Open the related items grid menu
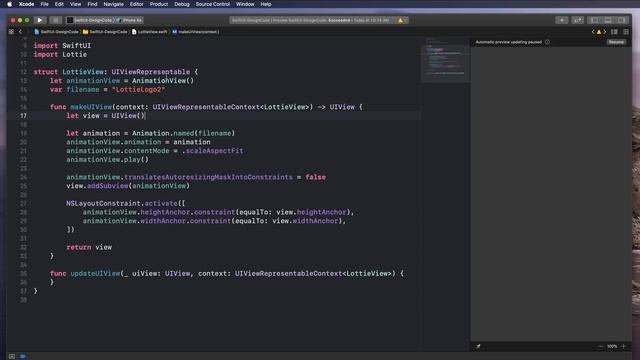The image size is (640, 360). coord(11,32)
